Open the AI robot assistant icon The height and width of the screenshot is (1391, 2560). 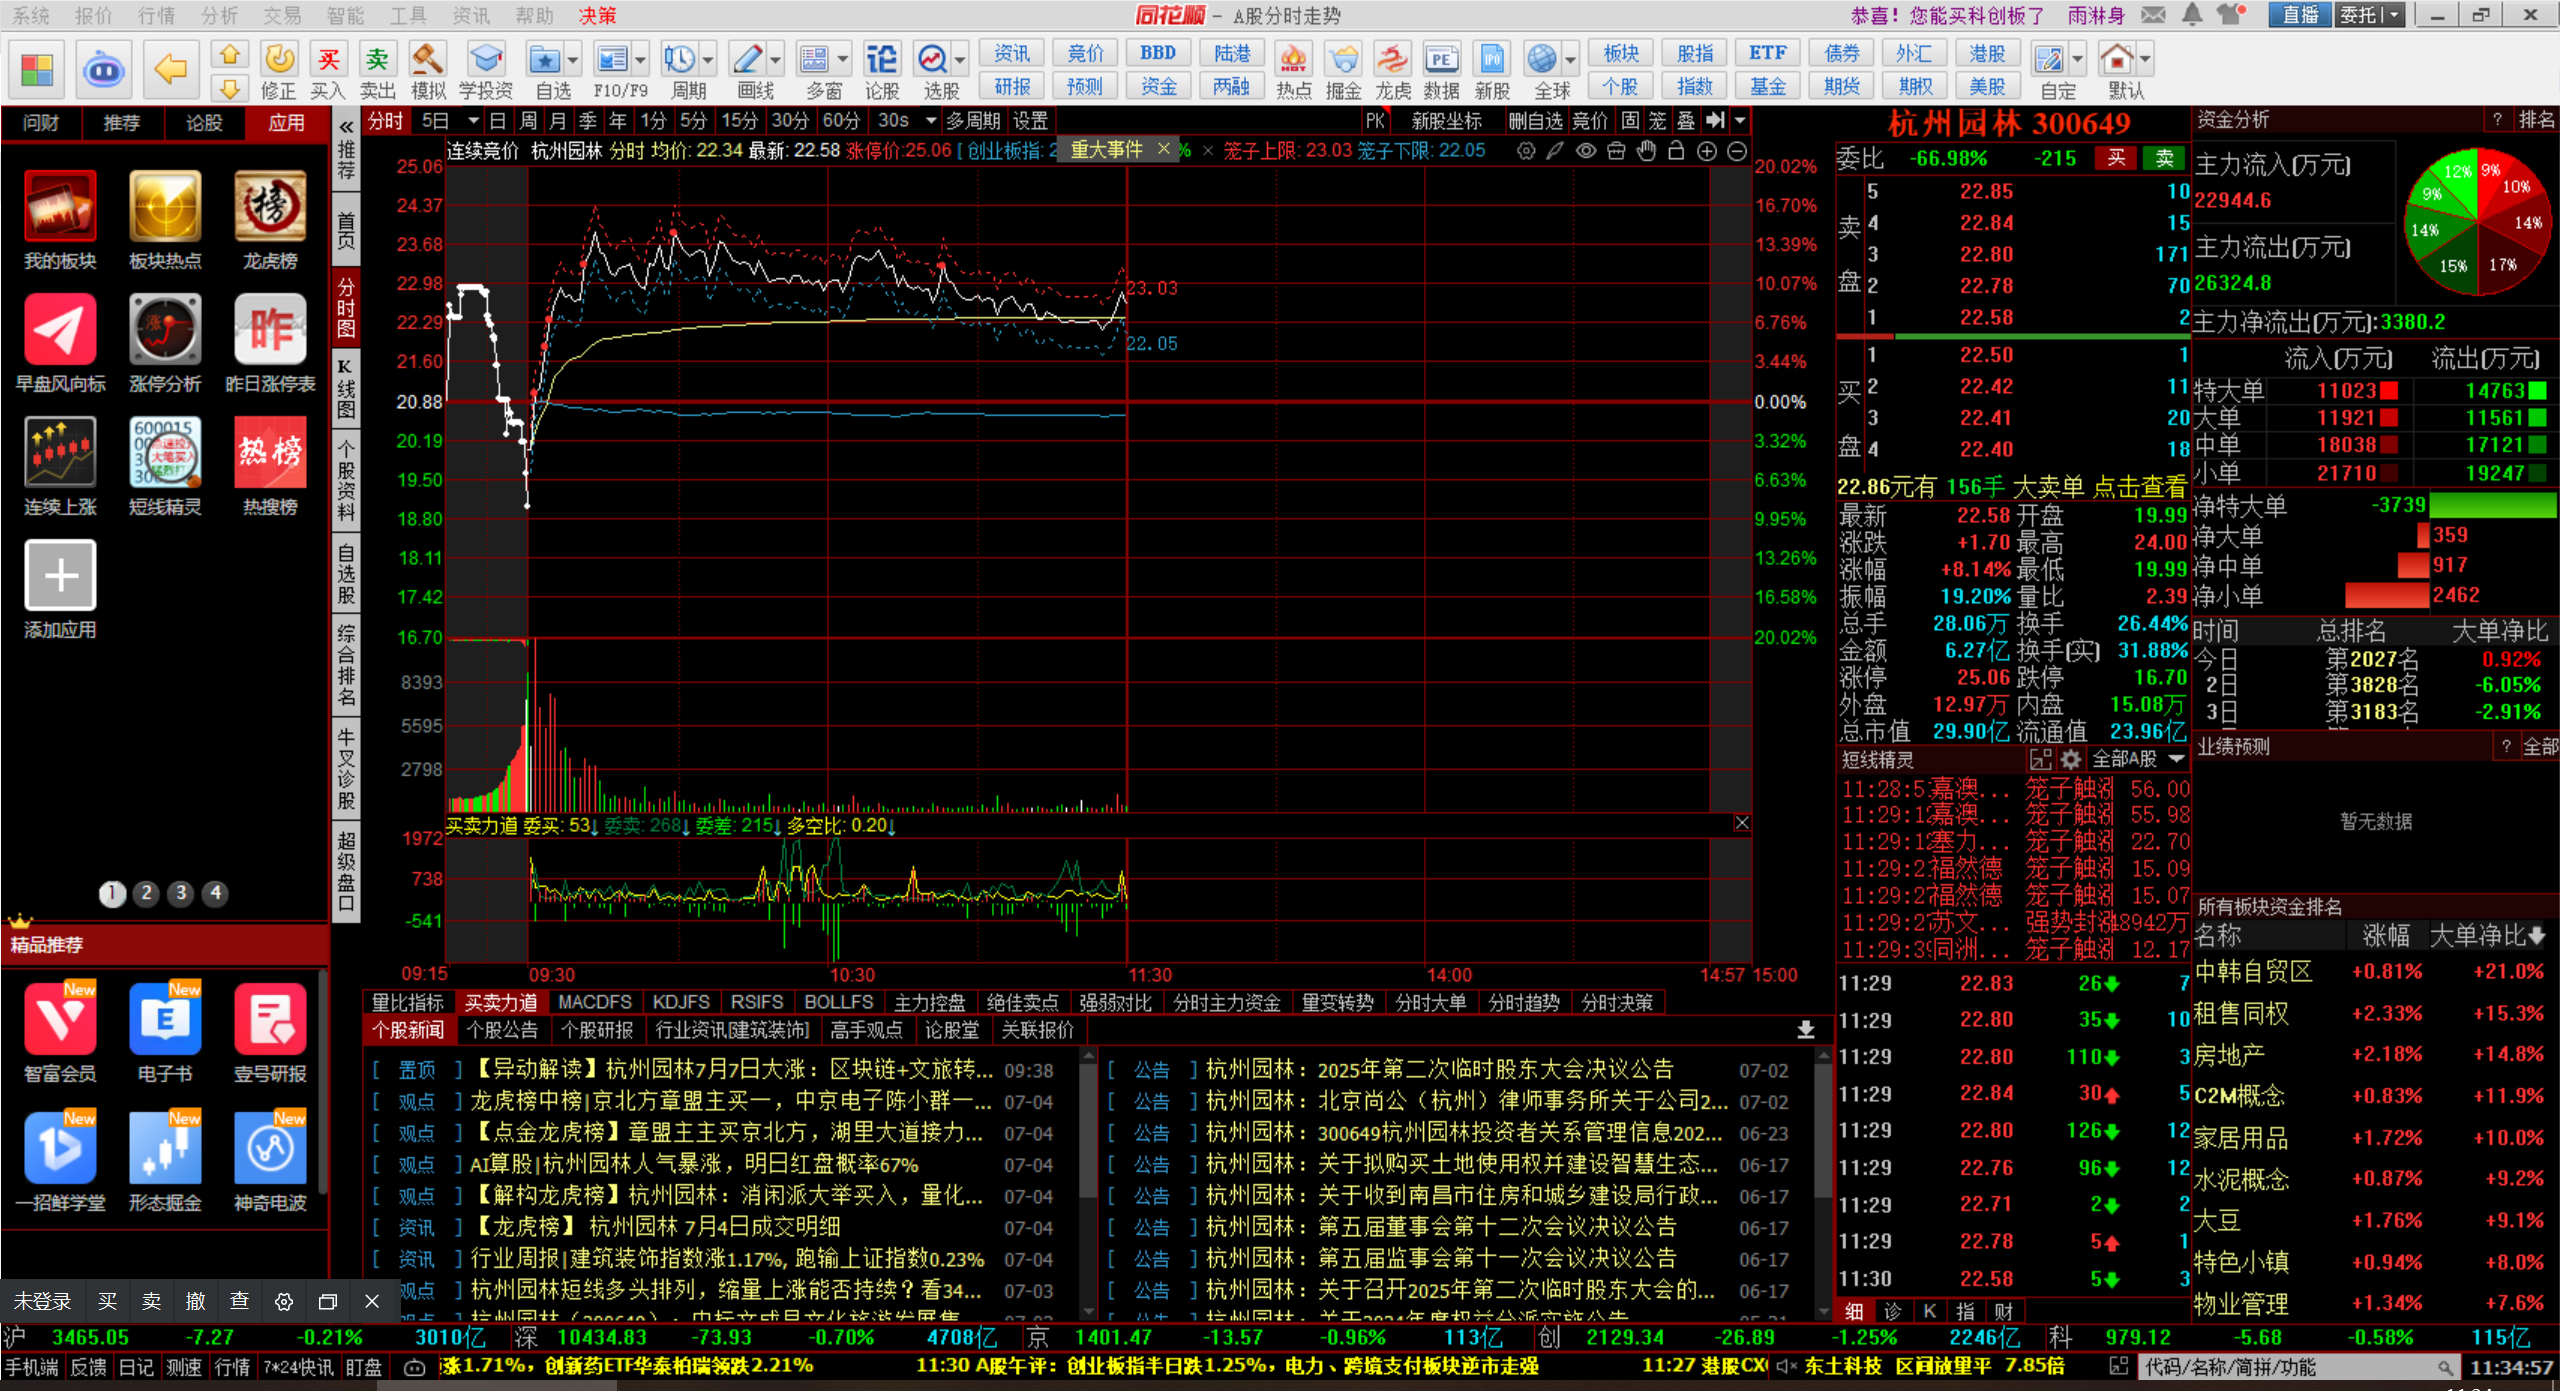[103, 70]
